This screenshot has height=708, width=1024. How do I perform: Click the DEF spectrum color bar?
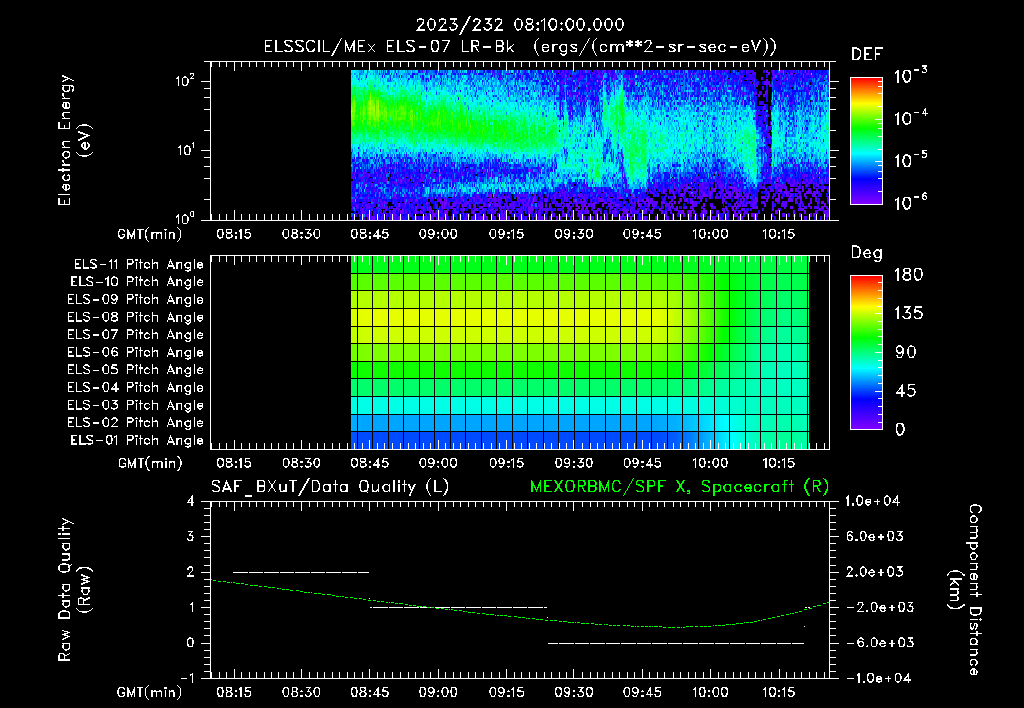[x=866, y=141]
